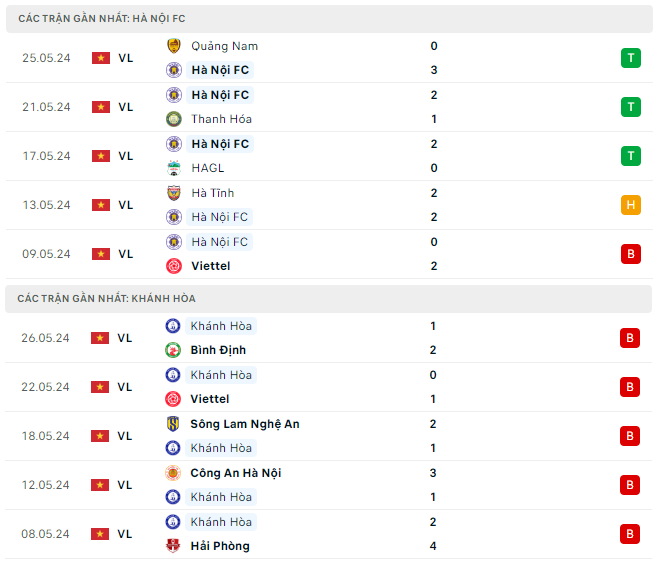
Task: Click the 12.05.24 match date
Action: [x=46, y=485]
